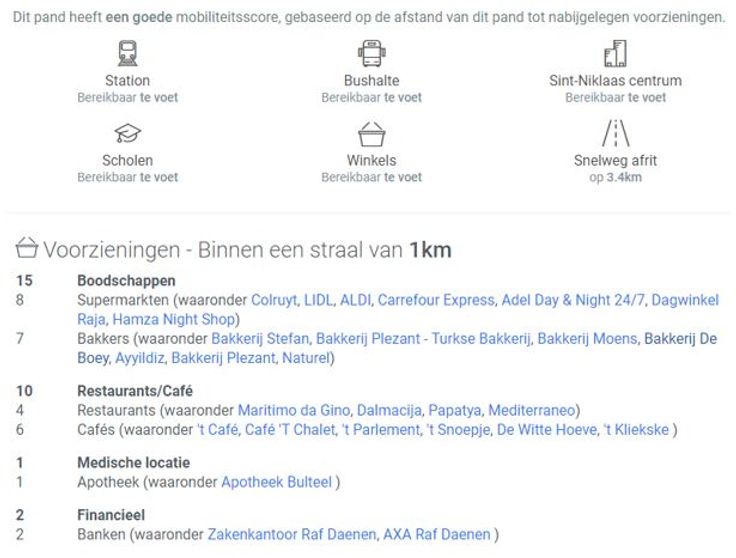Click the Scholen graduation cap icon

(x=127, y=134)
